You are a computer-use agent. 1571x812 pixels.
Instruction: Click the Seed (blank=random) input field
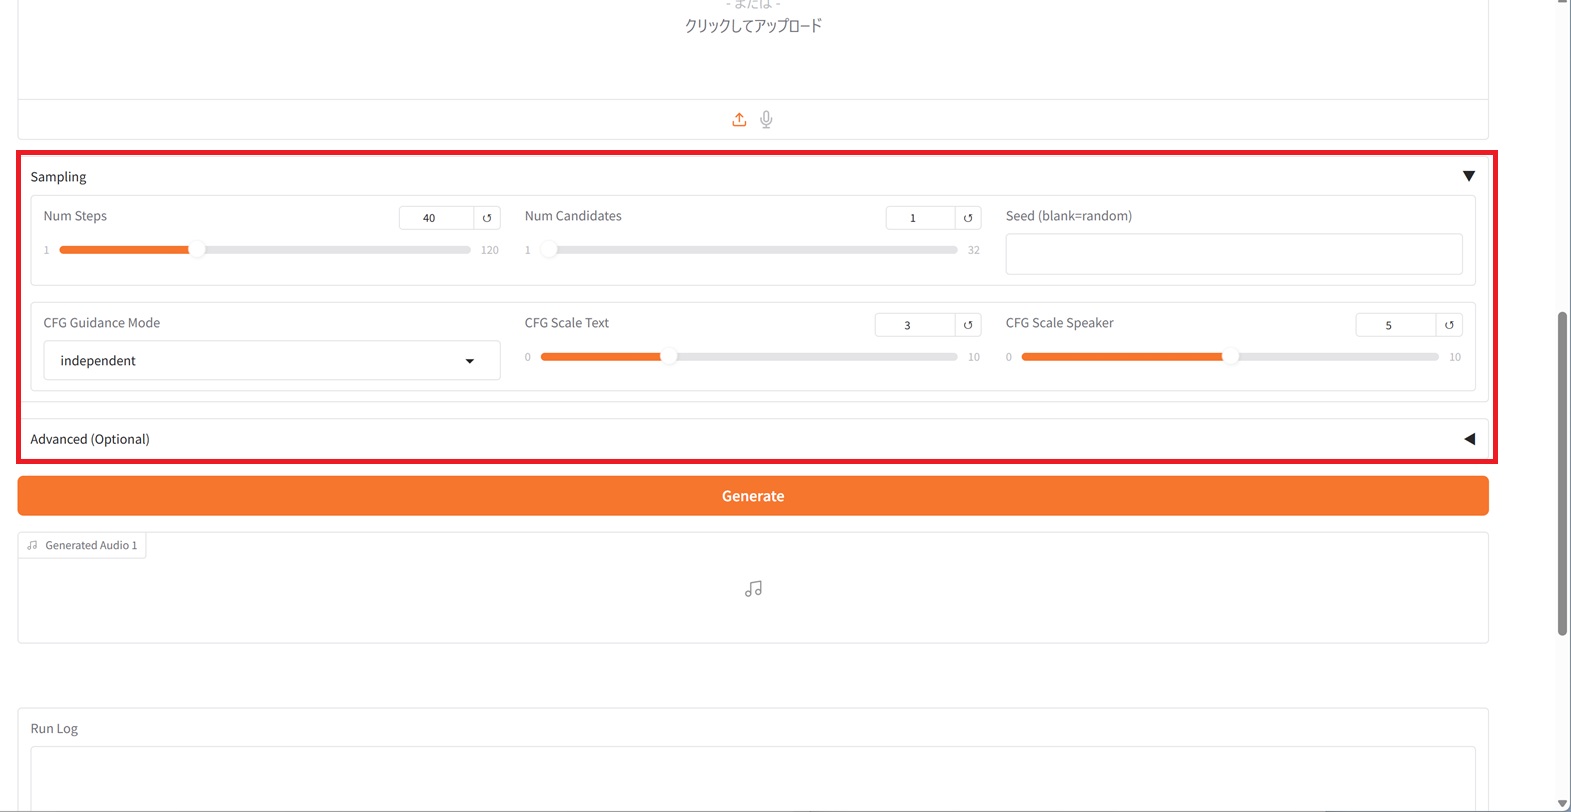[x=1233, y=254]
